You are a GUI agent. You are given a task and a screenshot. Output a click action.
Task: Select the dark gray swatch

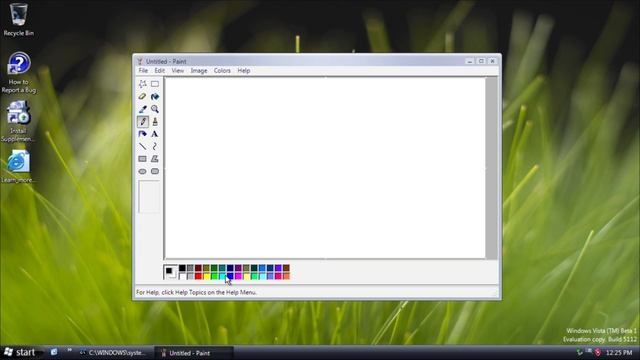pyautogui.click(x=190, y=268)
